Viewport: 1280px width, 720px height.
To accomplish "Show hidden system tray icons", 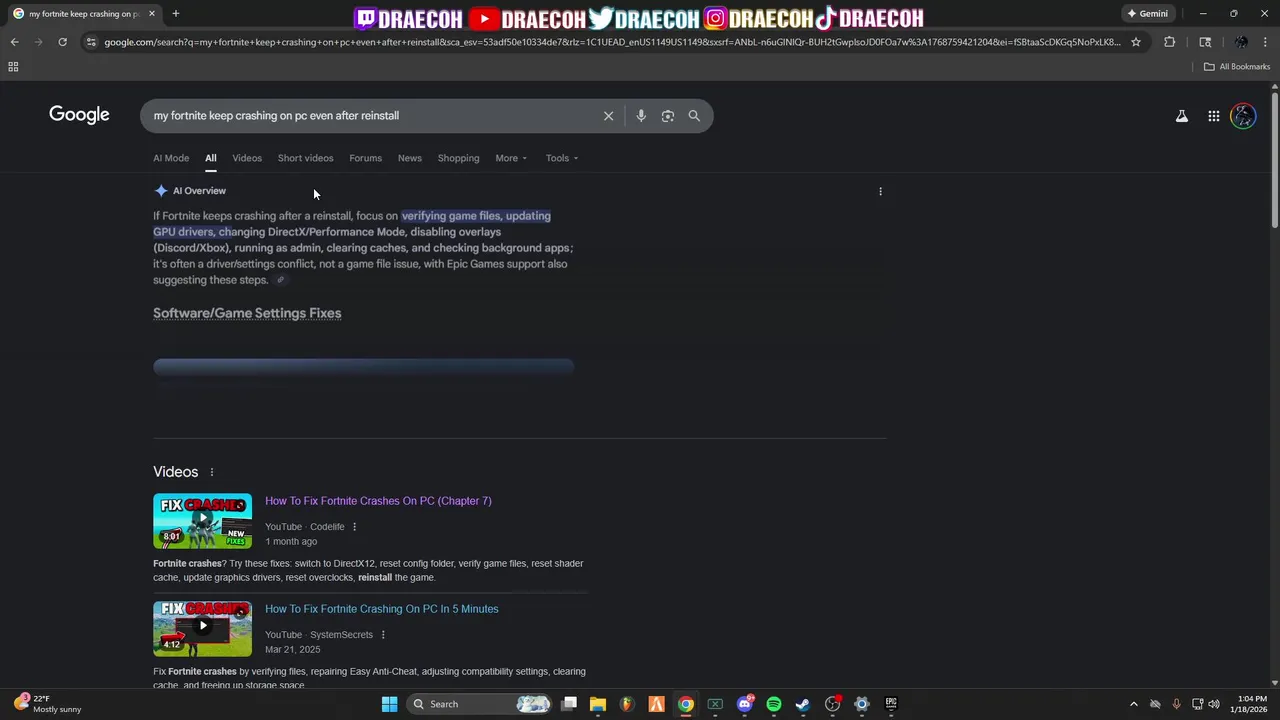I will click(x=1133, y=704).
